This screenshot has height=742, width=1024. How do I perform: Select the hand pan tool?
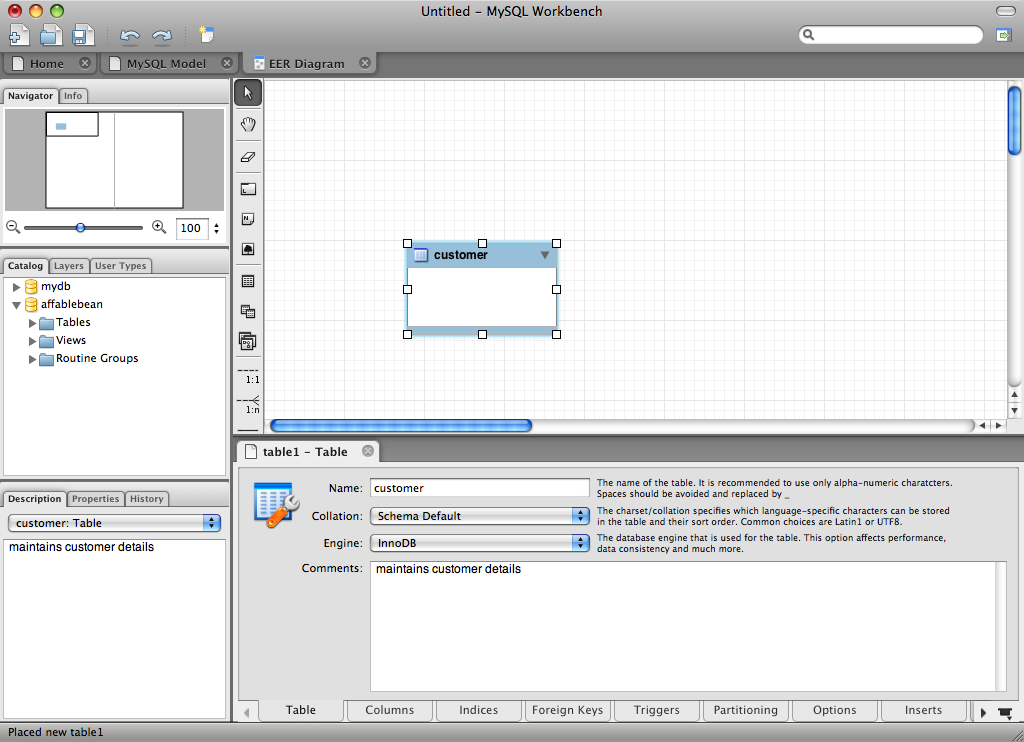tap(248, 125)
